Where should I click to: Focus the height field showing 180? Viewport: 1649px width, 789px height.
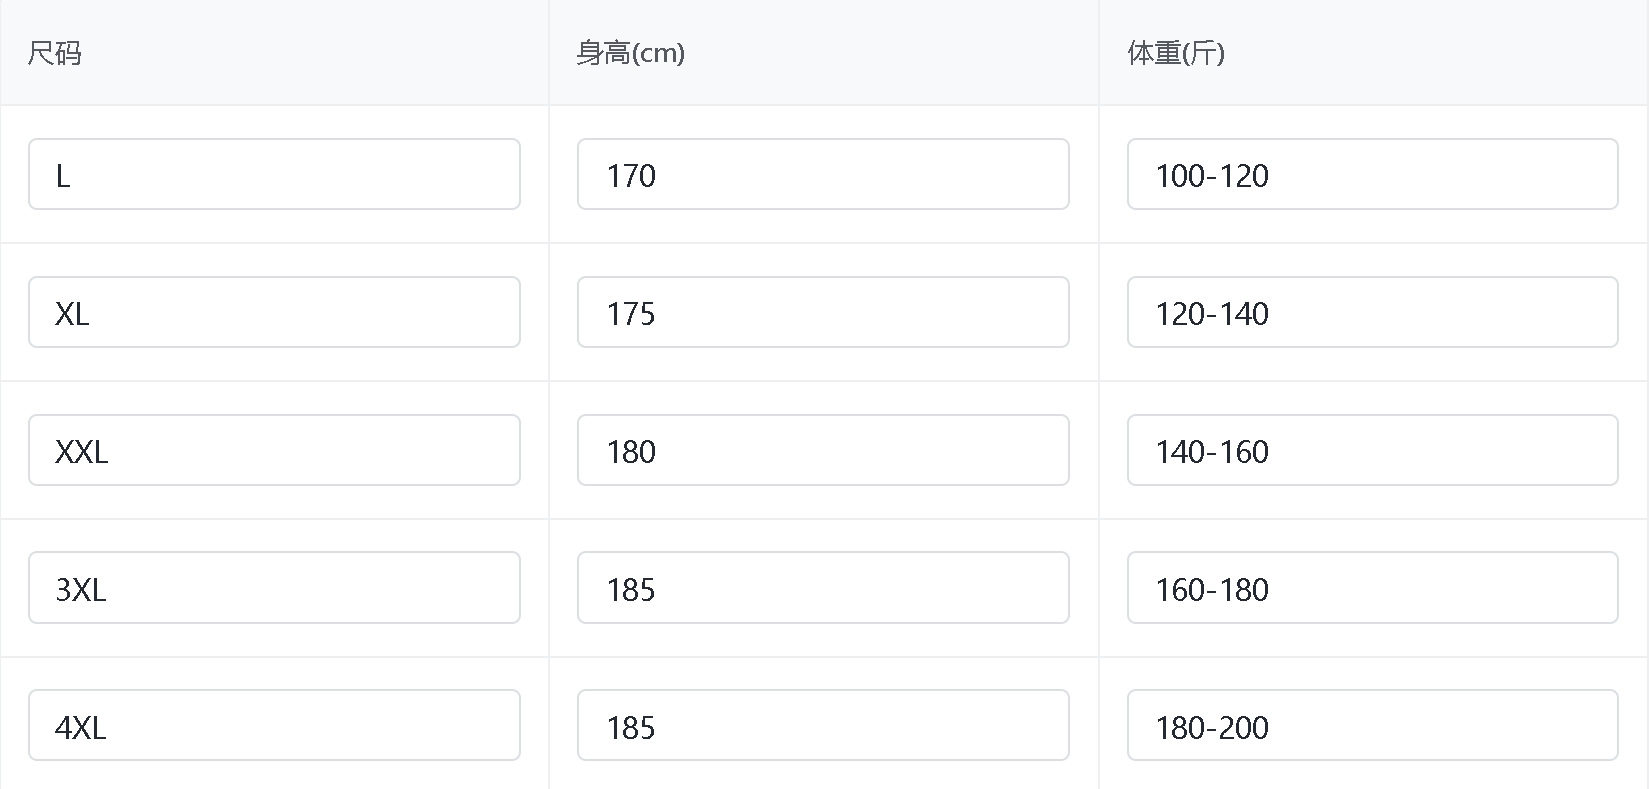(x=823, y=451)
